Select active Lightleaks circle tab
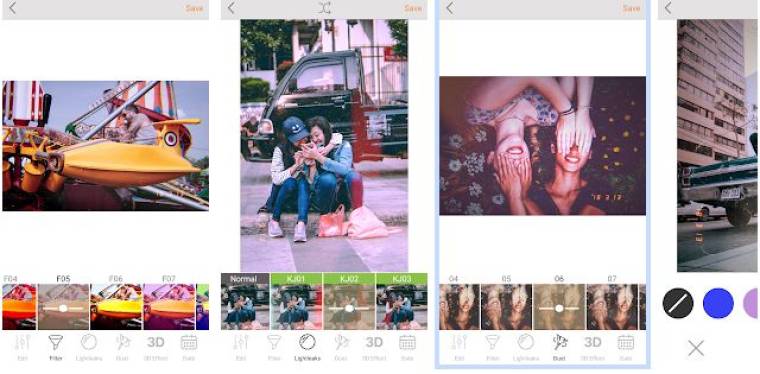Image resolution: width=760 pixels, height=374 pixels. tap(307, 348)
